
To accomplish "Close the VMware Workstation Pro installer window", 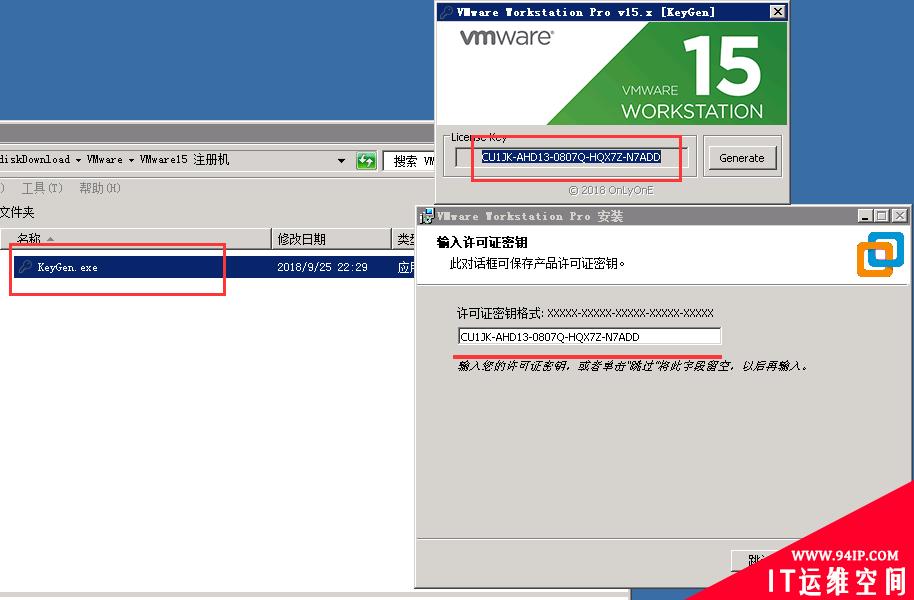I will (899, 216).
